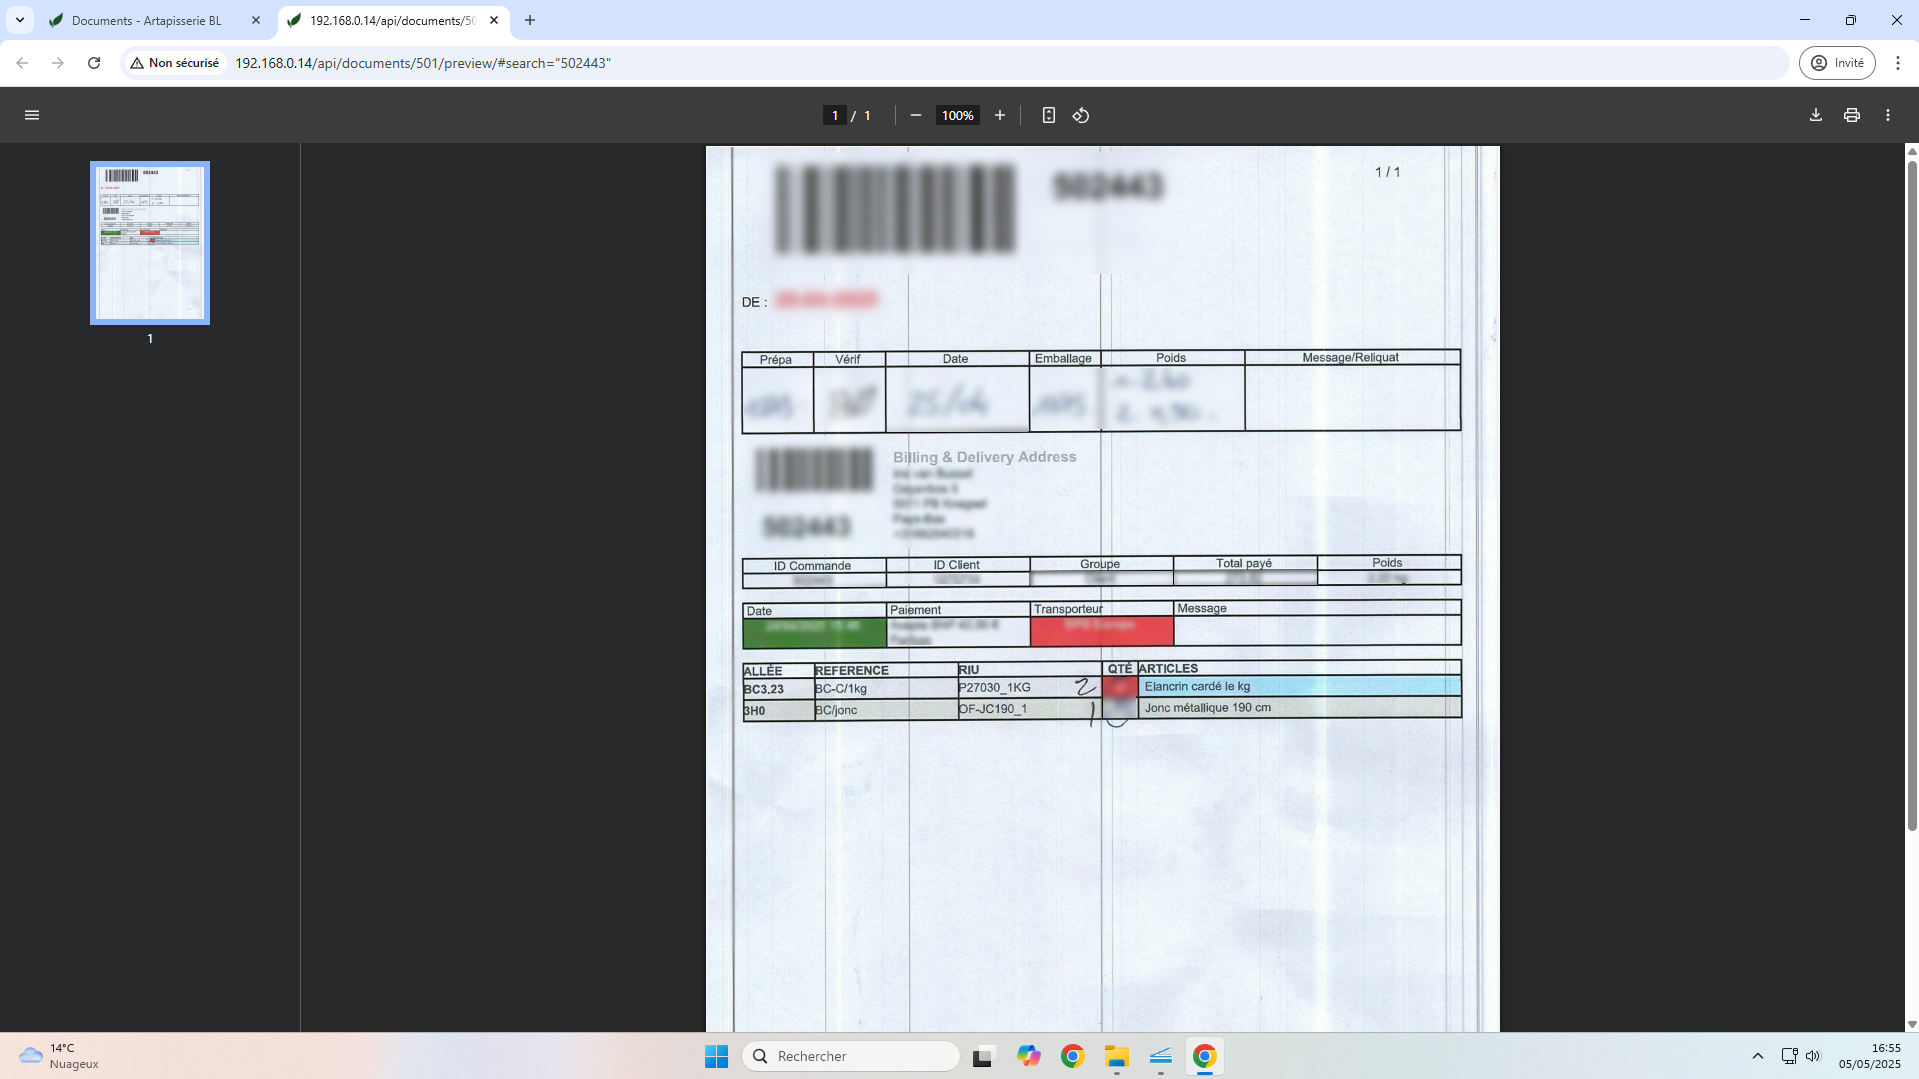Switch to Documents - Artapisserie BL tab
Viewport: 1919px width, 1079px height.
click(146, 20)
